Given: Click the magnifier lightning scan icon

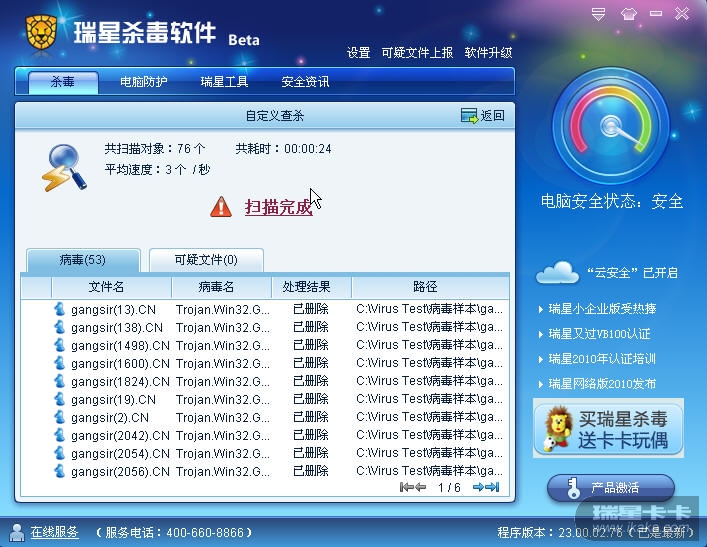Looking at the screenshot, I should (x=64, y=167).
